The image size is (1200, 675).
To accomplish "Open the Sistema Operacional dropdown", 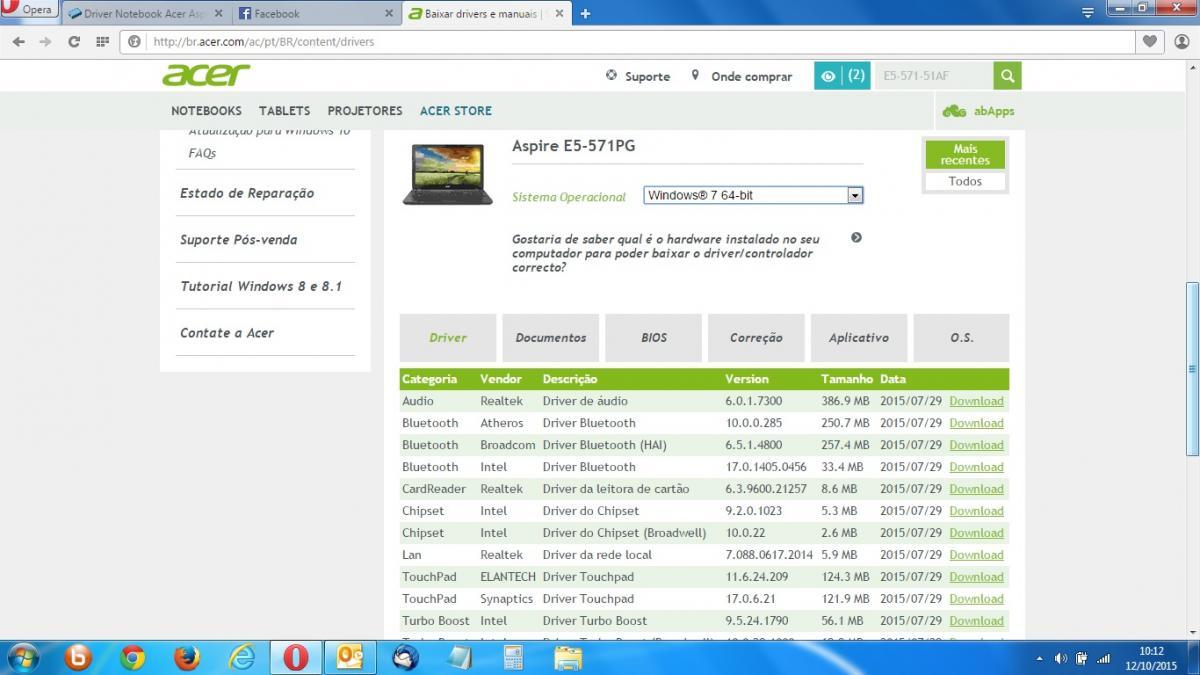I will tap(752, 195).
